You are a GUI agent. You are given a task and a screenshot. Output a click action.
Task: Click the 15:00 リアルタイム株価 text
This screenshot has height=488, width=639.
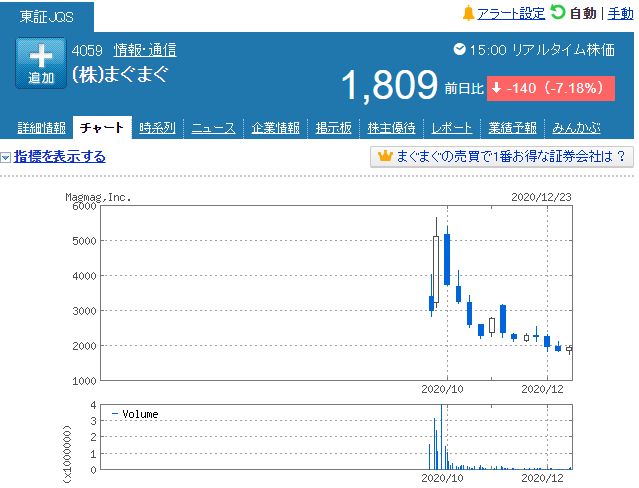[542, 50]
